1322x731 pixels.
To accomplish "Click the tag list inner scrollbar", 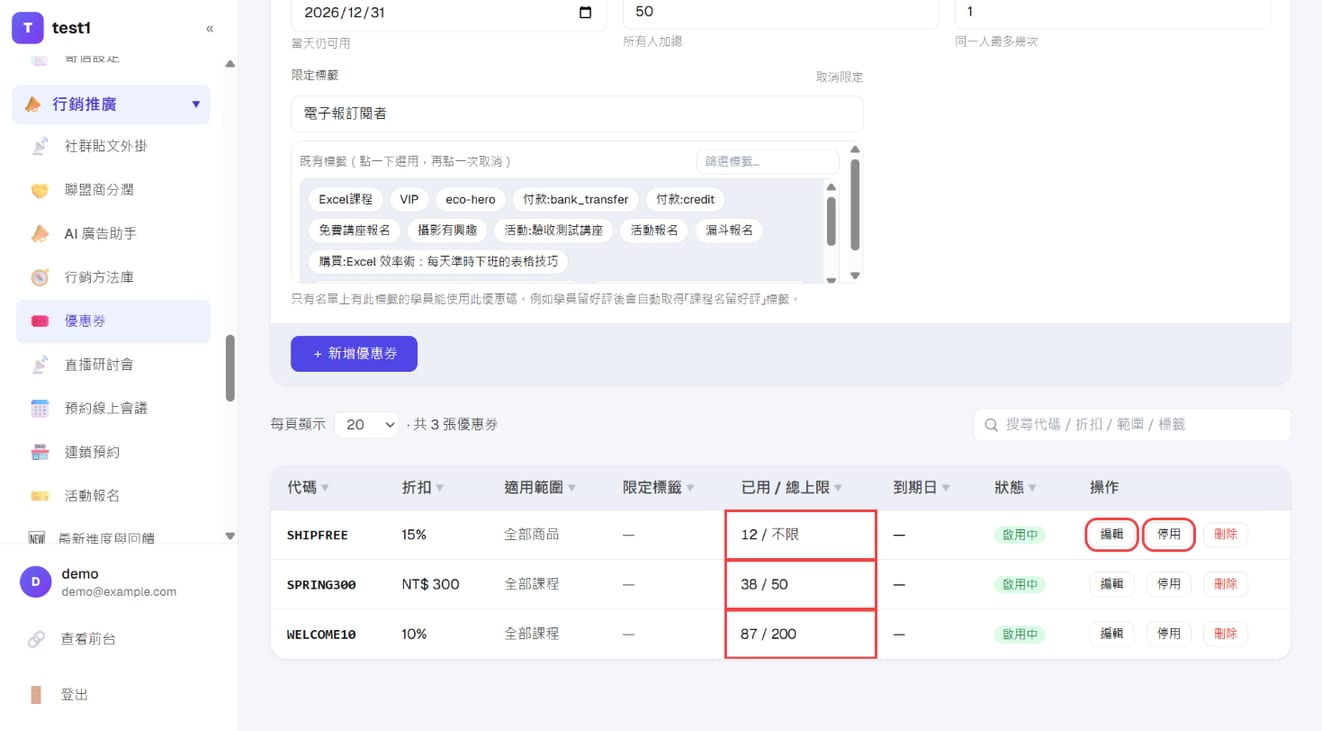I will [x=831, y=220].
